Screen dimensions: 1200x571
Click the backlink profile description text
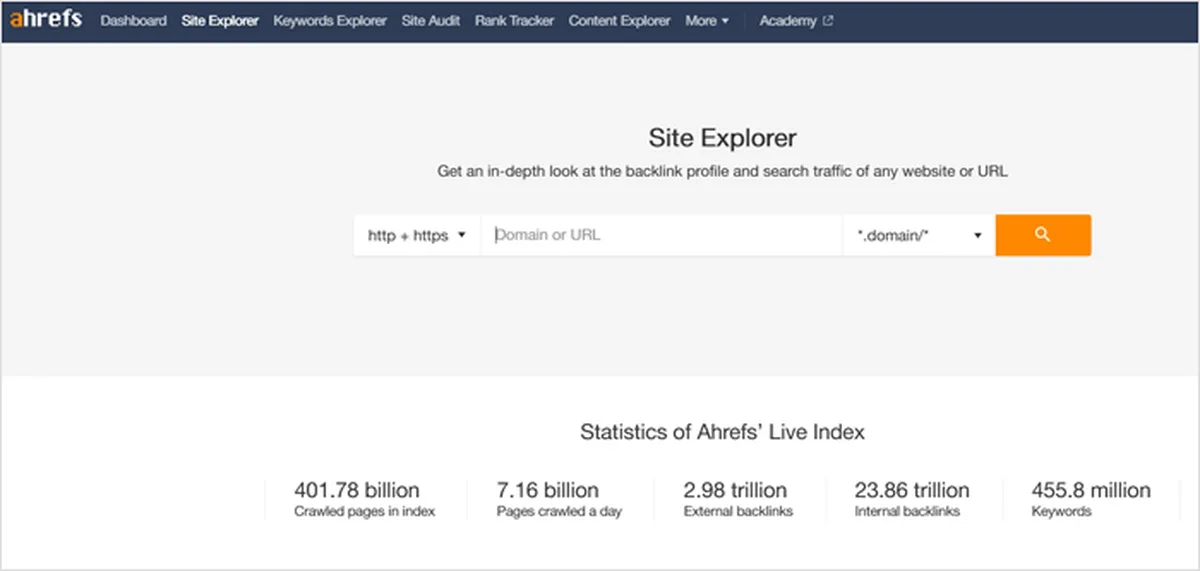(x=722, y=172)
